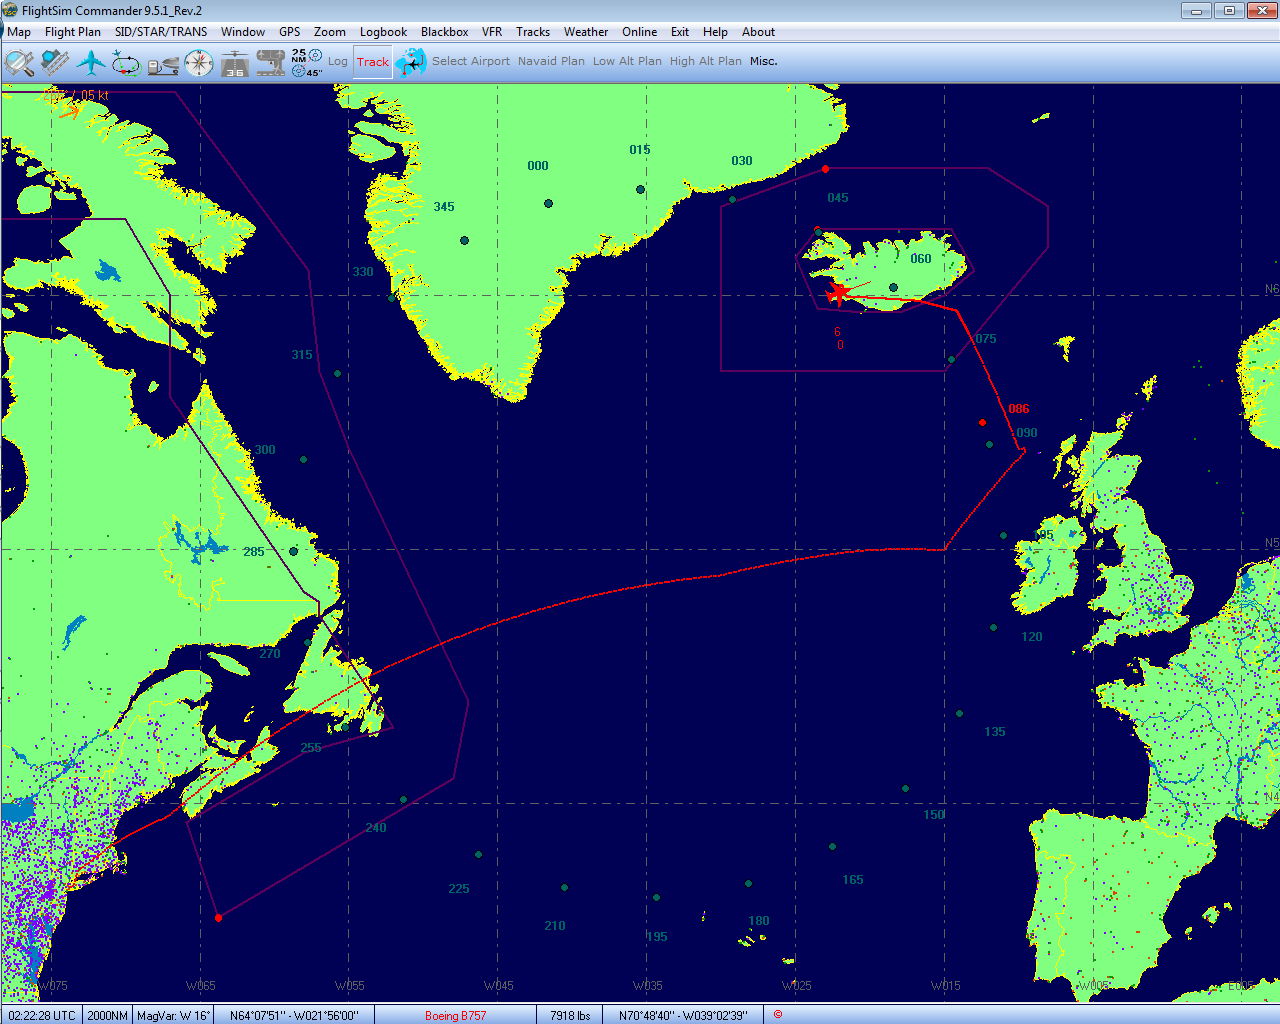
Task: Click the Misc. toolbar button
Action: tap(763, 61)
